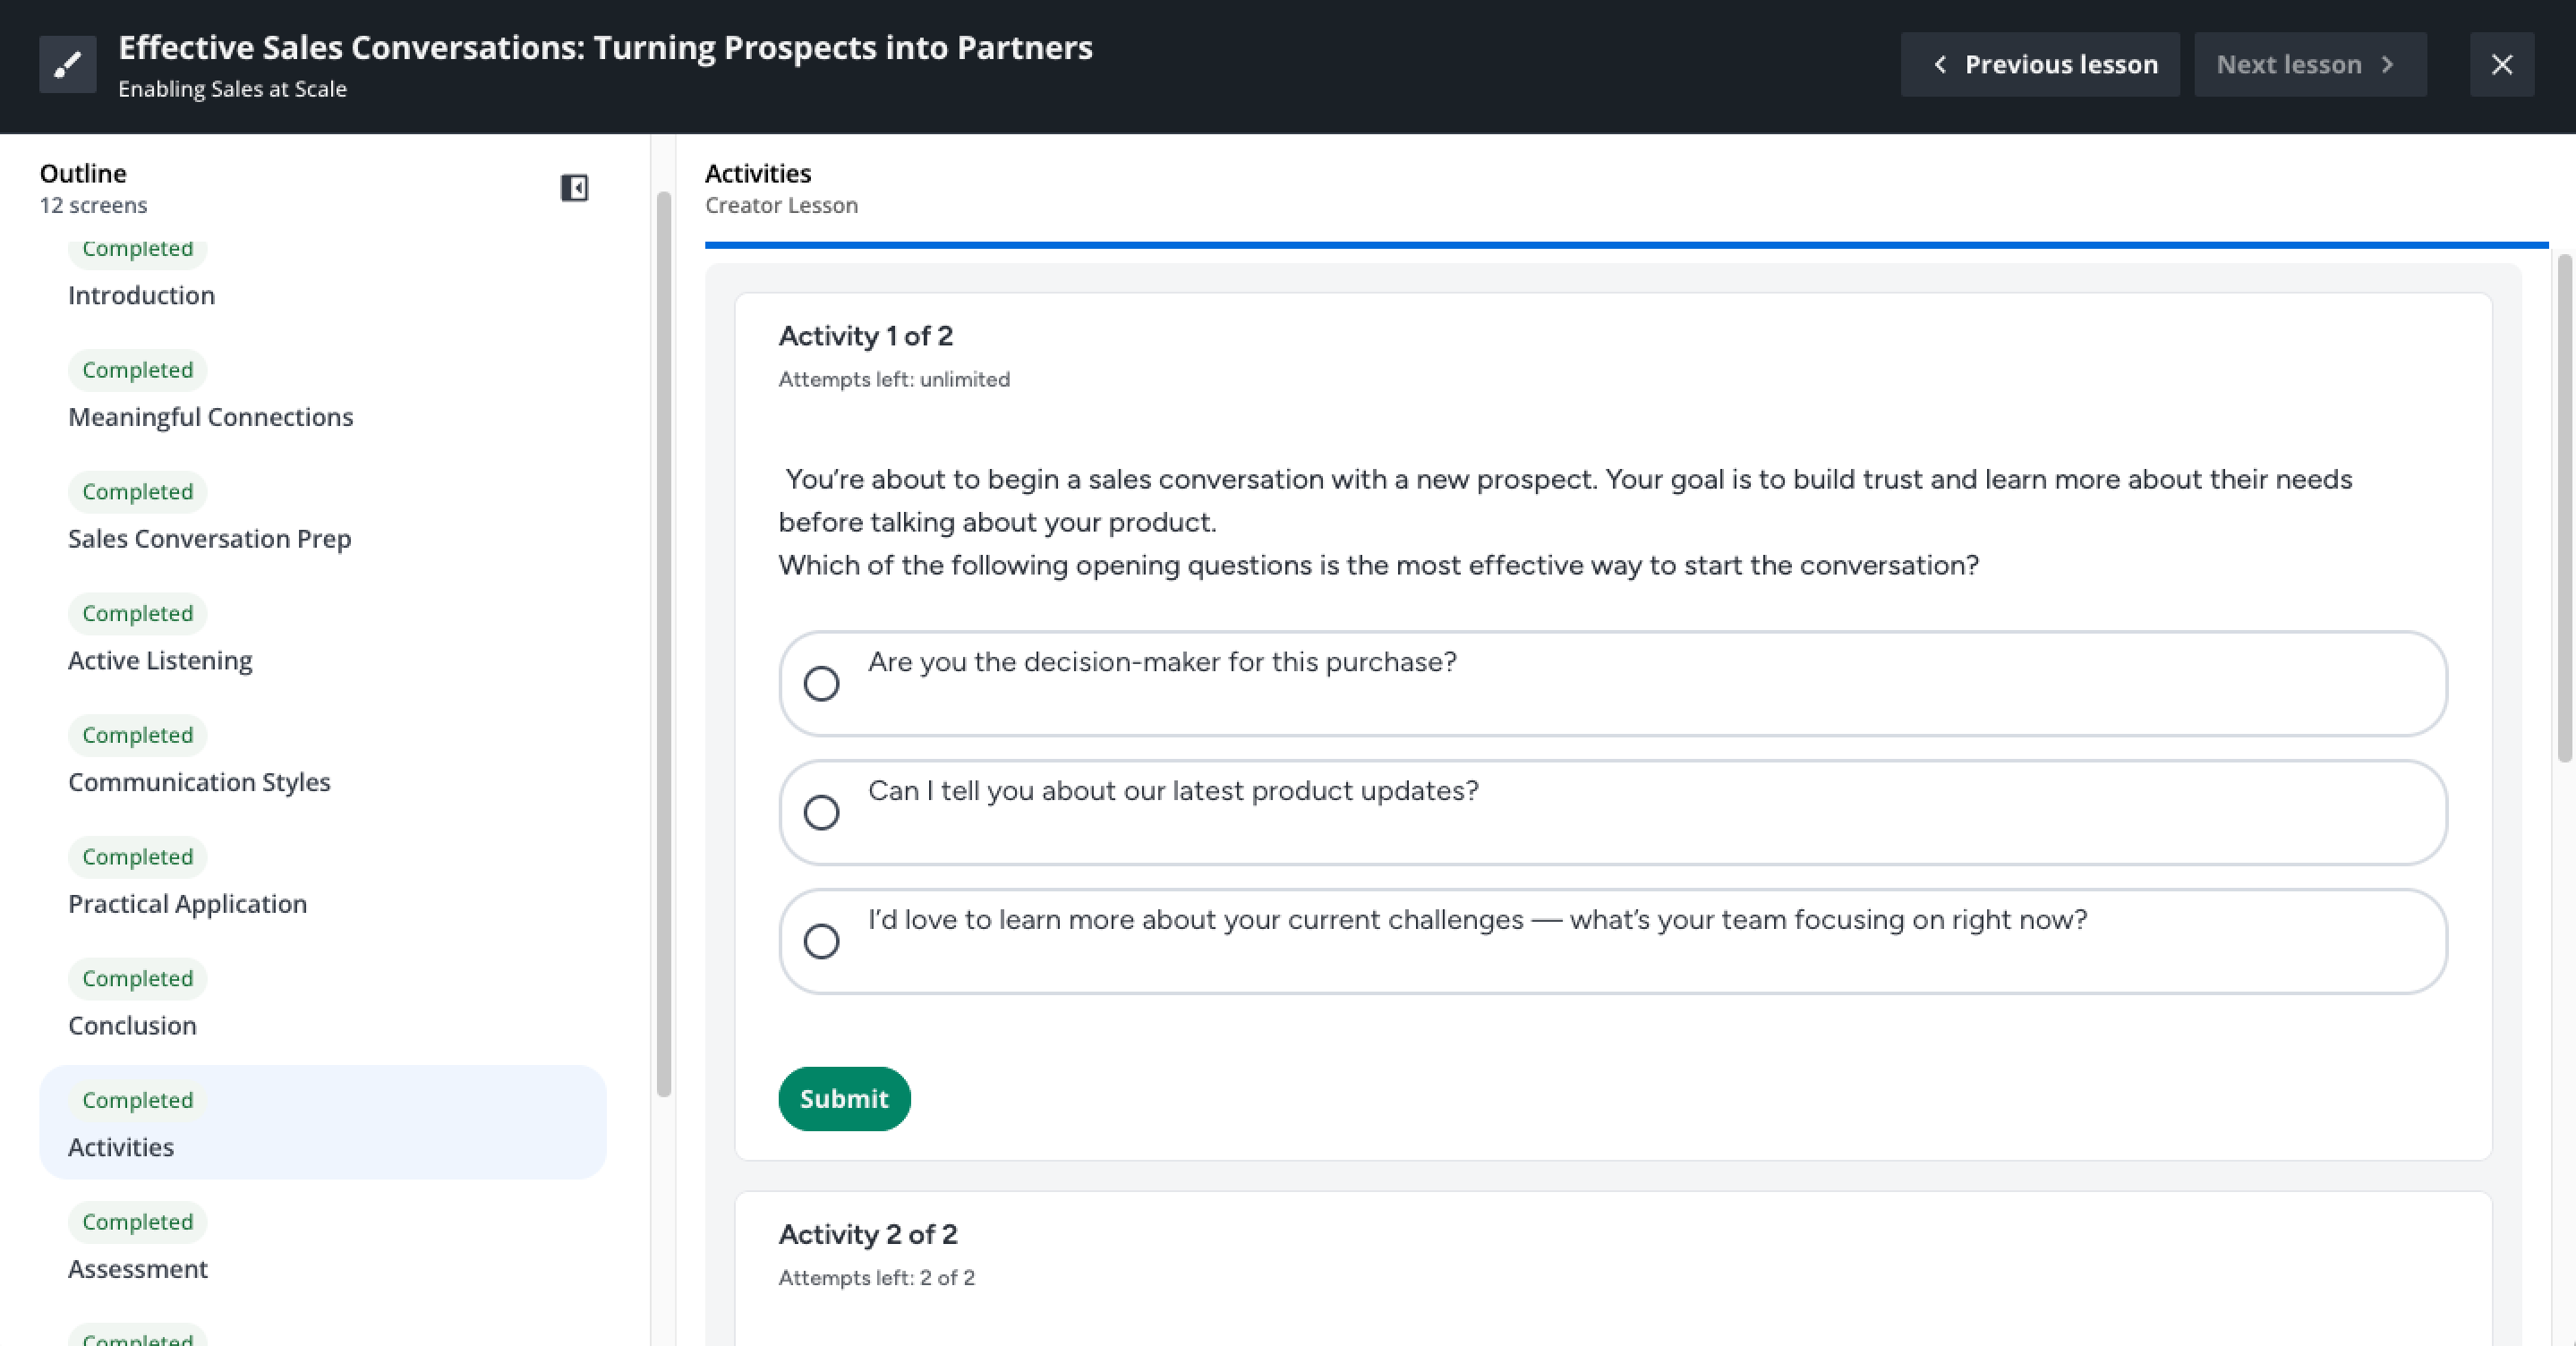
Task: Open Practical Application in outline
Action: pyautogui.click(x=187, y=904)
